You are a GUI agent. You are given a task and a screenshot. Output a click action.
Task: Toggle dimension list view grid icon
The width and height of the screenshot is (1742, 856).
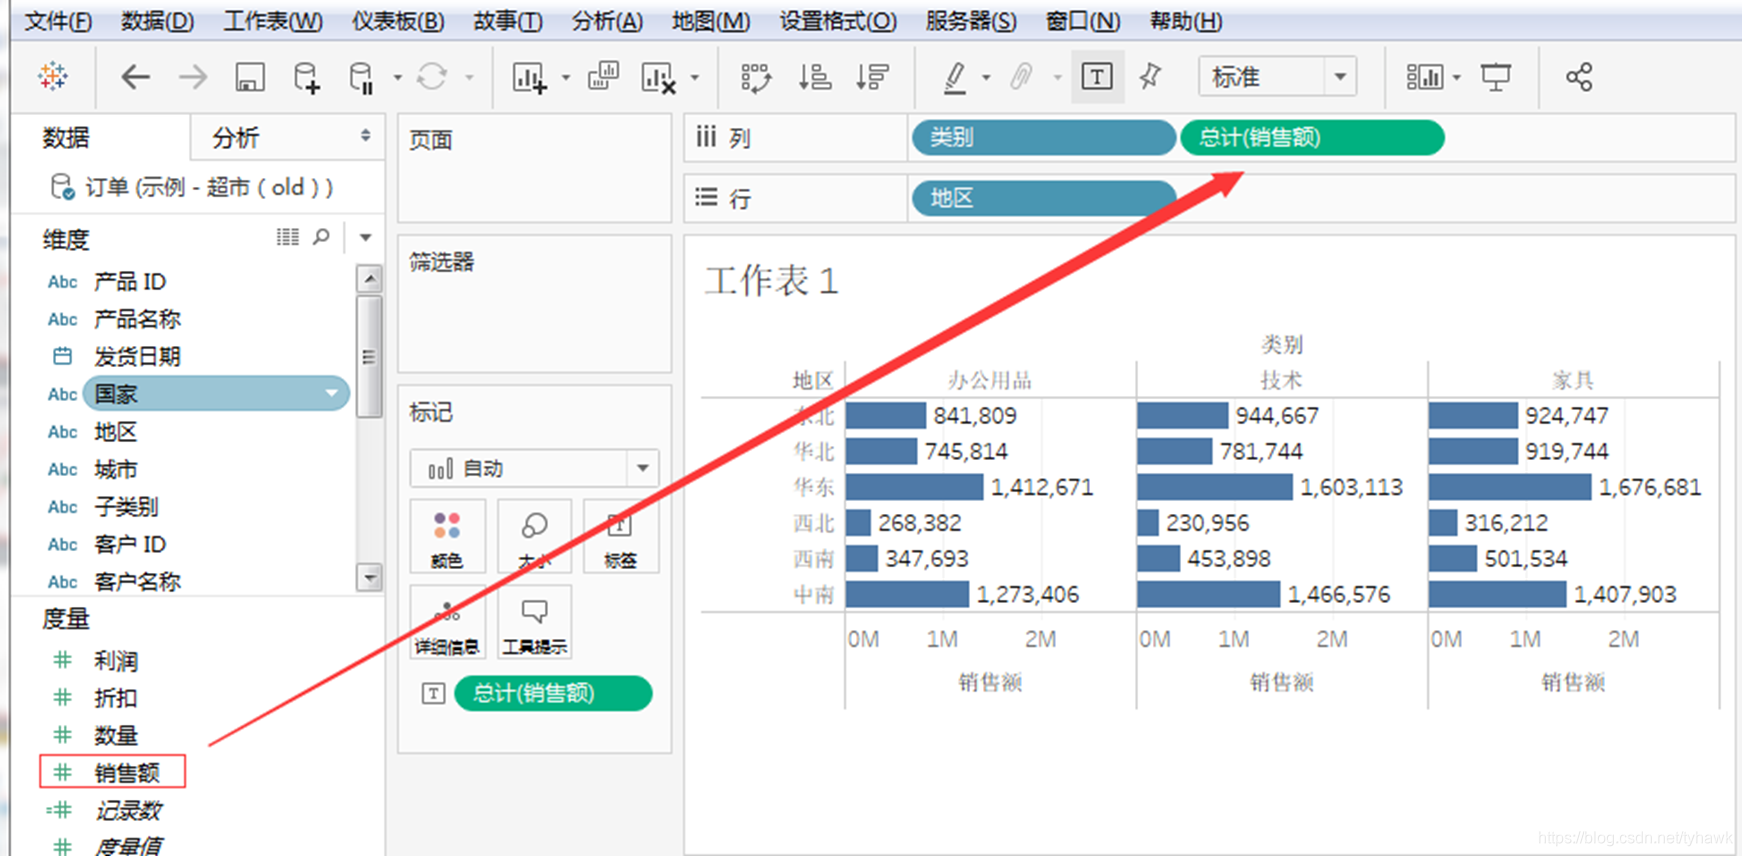pyautogui.click(x=288, y=237)
